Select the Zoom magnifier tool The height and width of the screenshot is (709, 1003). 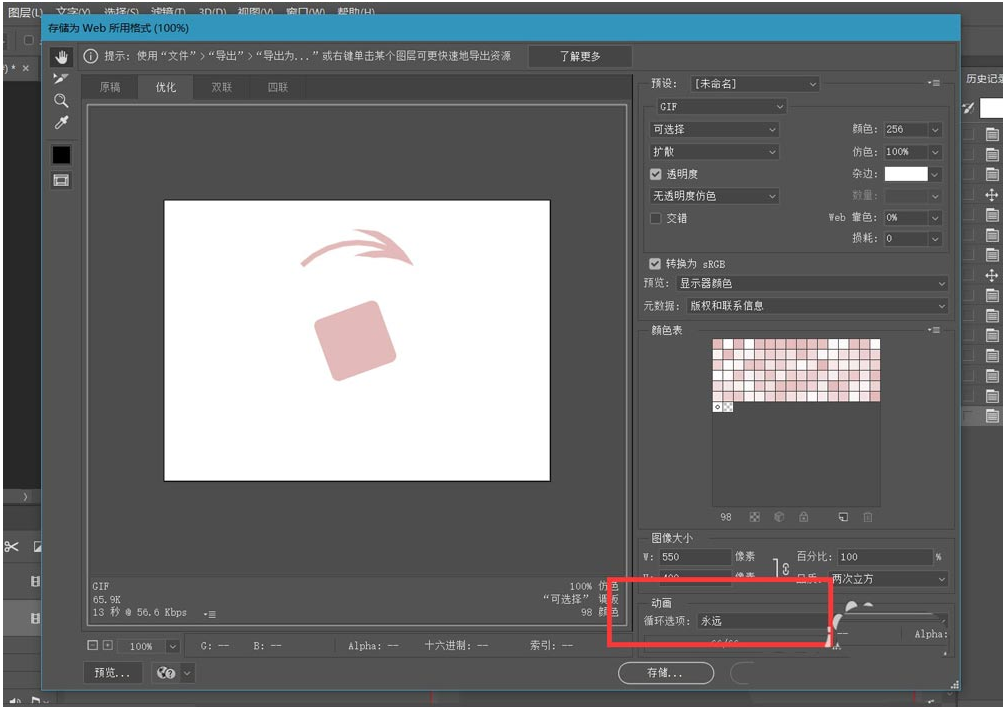click(61, 100)
